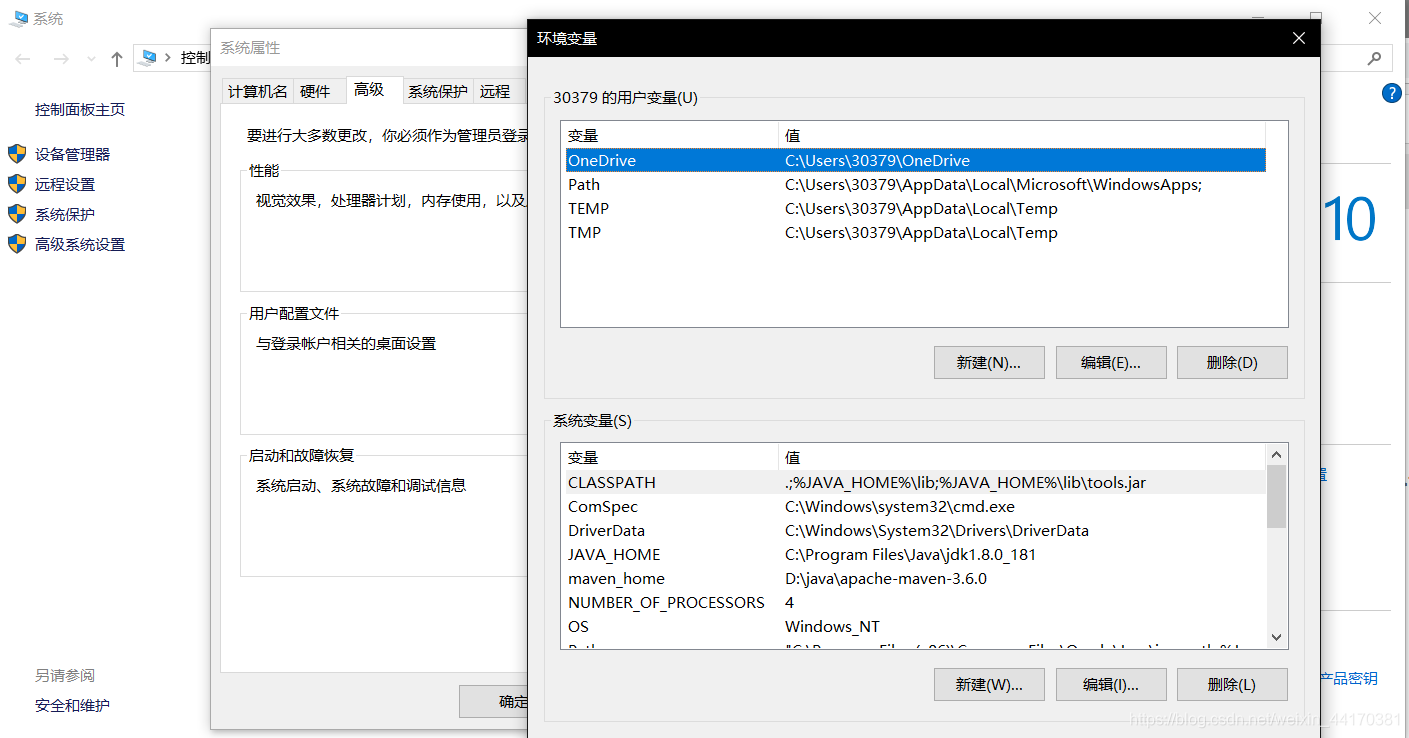Click 编辑(E) for user variables
1409x738 pixels.
pyautogui.click(x=1111, y=362)
